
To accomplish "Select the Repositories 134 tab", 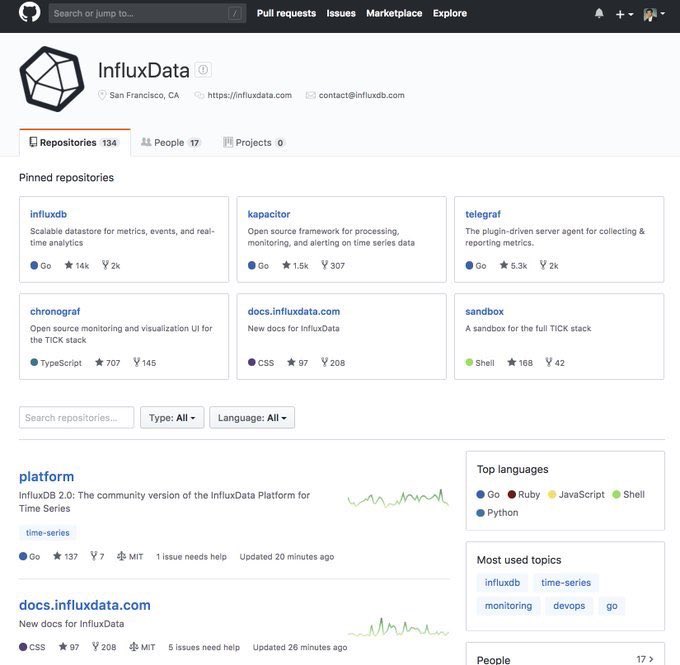I will [75, 142].
